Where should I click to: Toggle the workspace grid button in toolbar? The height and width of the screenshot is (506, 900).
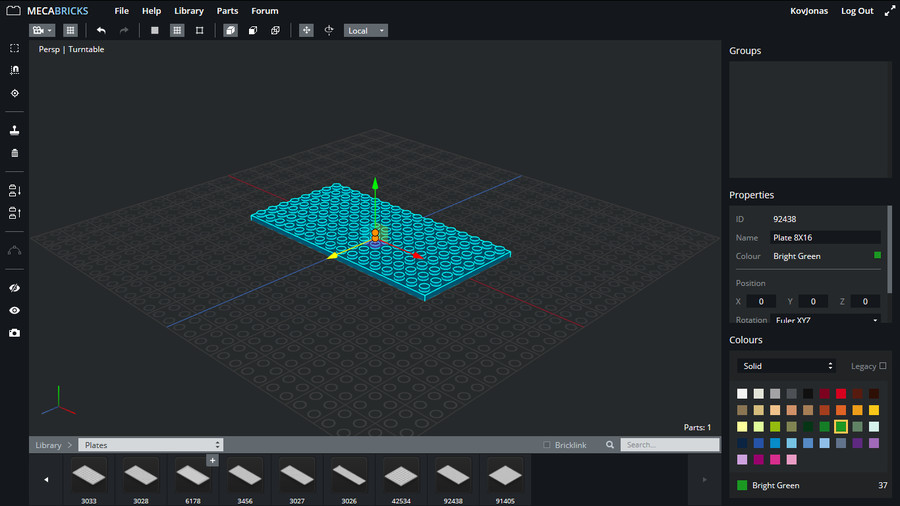70,30
